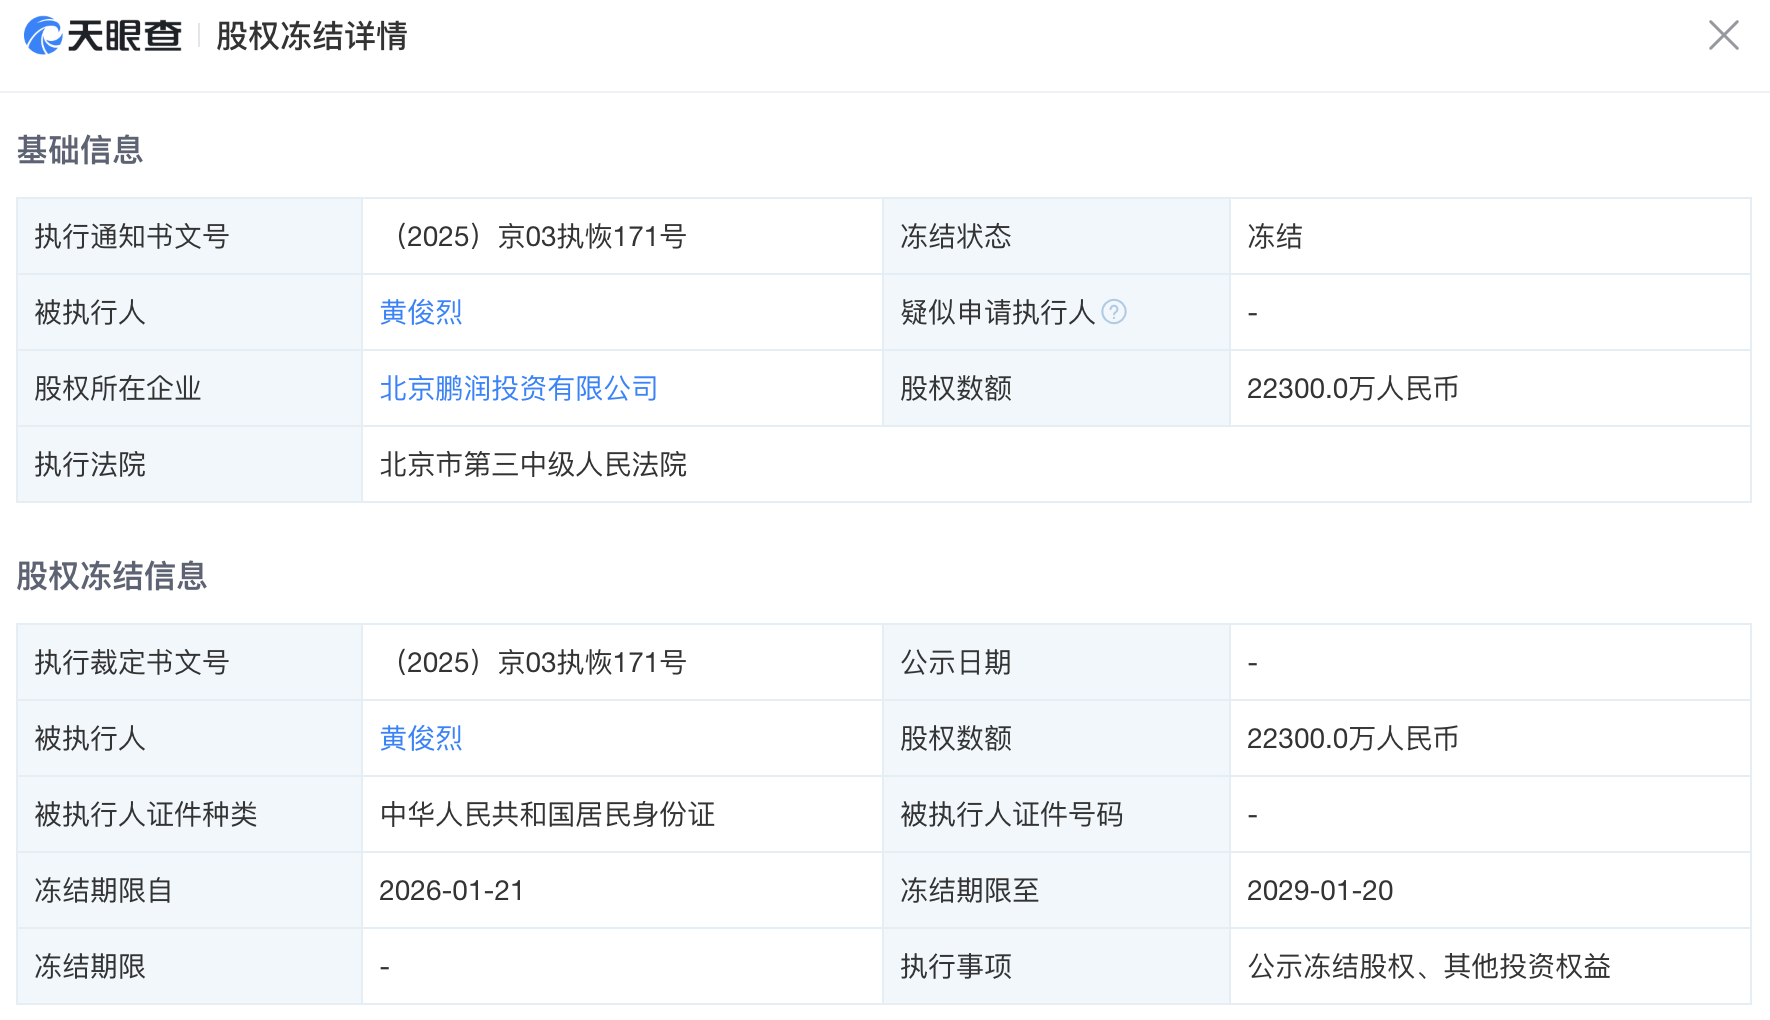
Task: Click the dash next to 公示日期
Action: pos(1250,662)
